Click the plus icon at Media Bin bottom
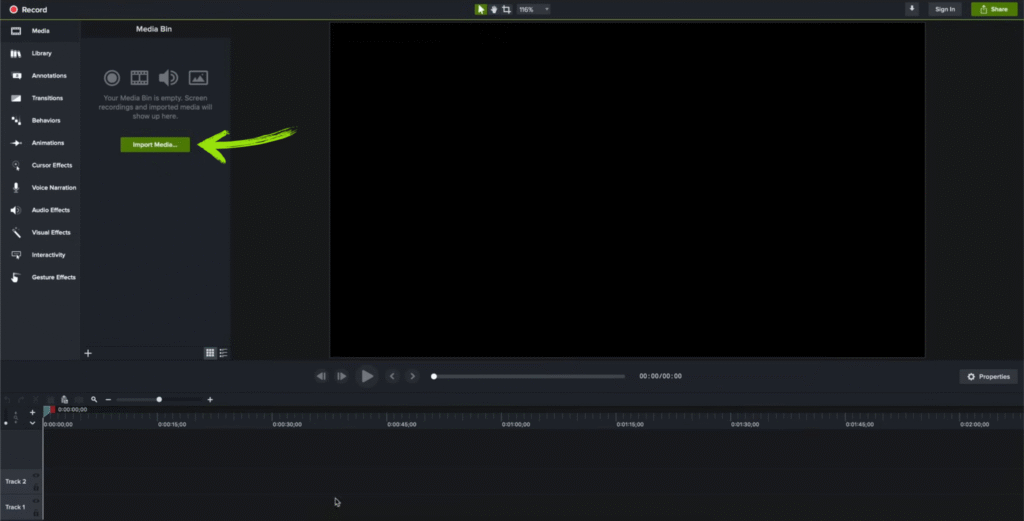 88,353
